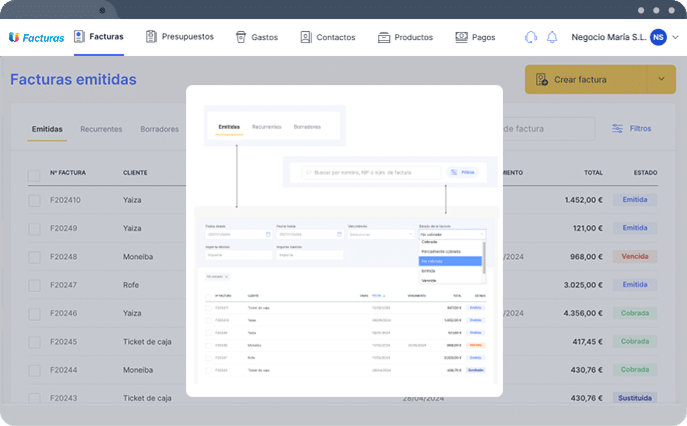This screenshot has width=687, height=426.
Task: Remove the No cobrada filter chip
Action: tap(227, 277)
